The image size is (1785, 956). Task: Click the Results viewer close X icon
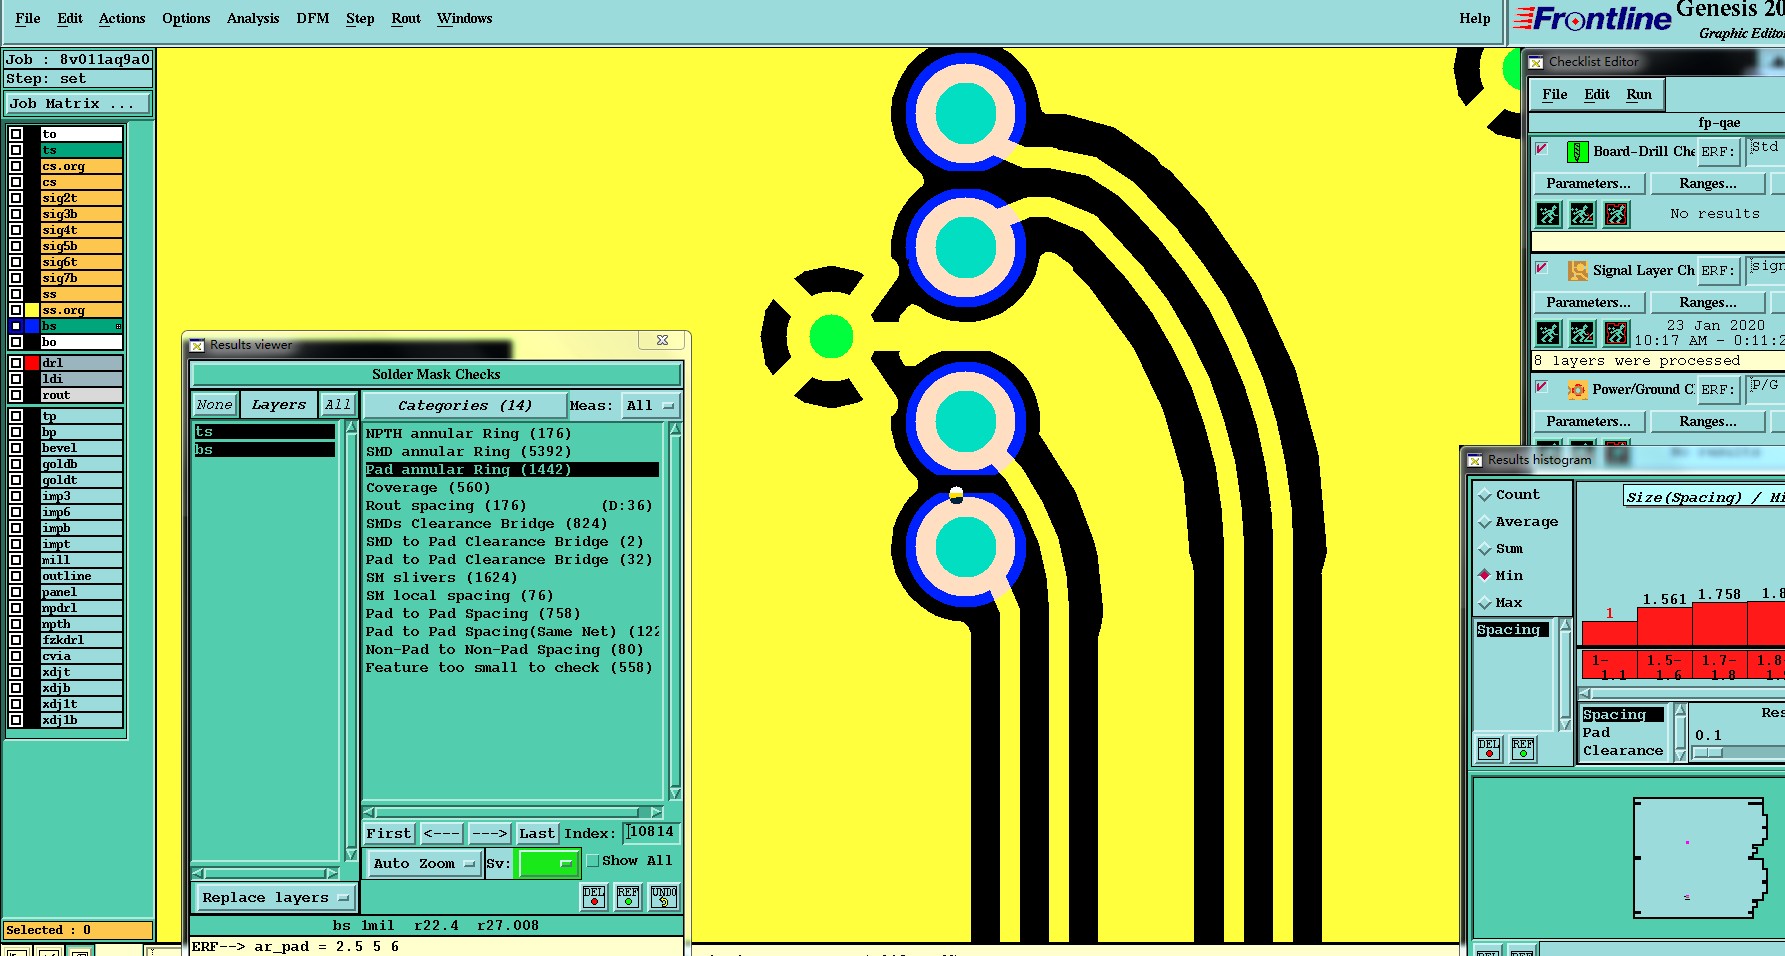click(662, 340)
